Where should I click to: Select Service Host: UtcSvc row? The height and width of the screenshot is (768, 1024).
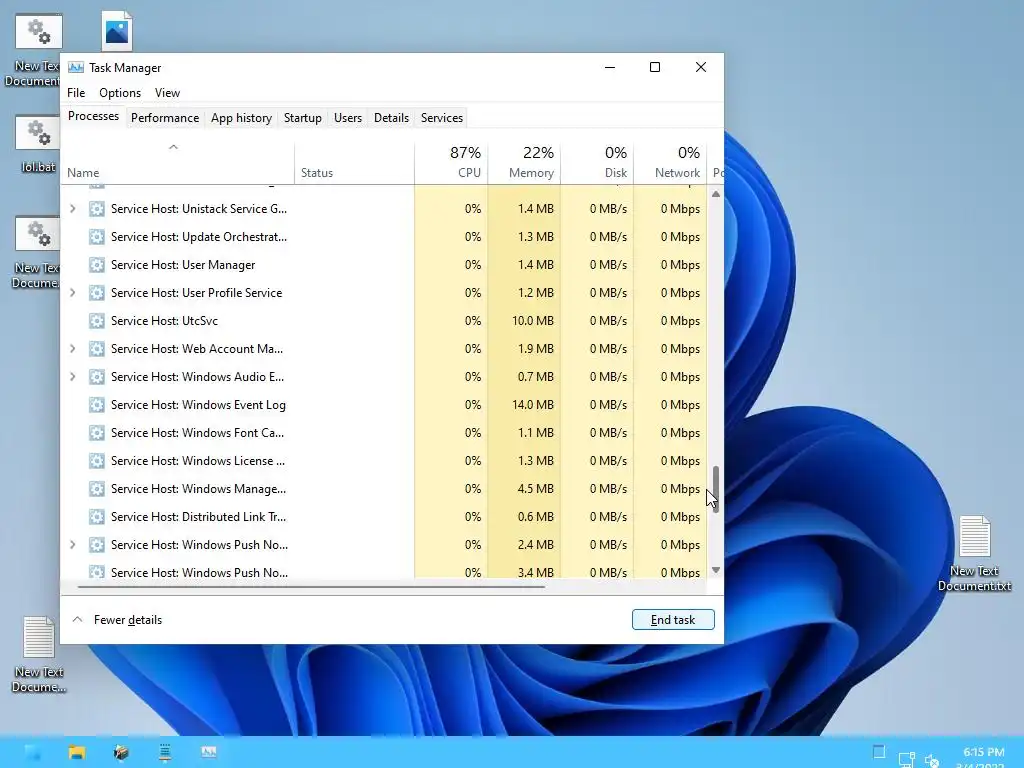tap(384, 321)
